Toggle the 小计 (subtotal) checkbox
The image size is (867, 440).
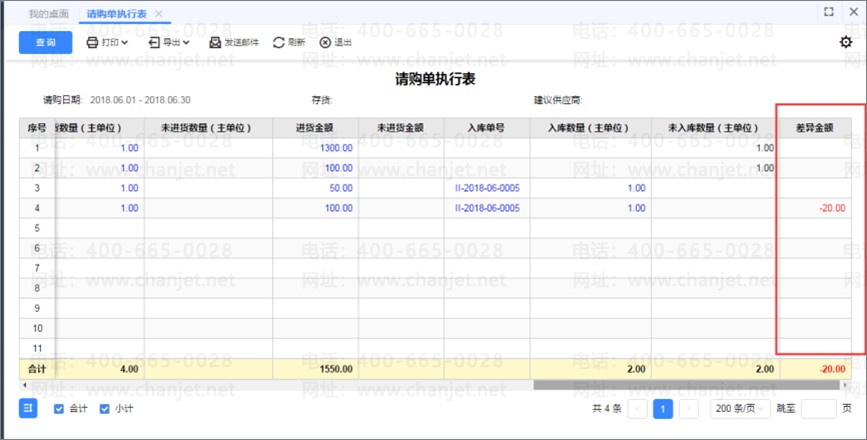105,409
